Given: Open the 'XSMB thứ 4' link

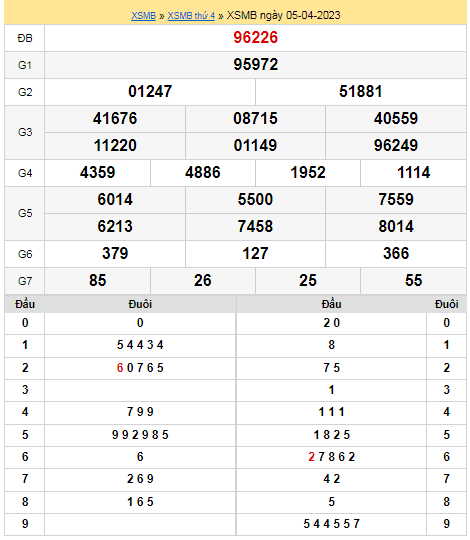Looking at the screenshot, I should 191,15.
